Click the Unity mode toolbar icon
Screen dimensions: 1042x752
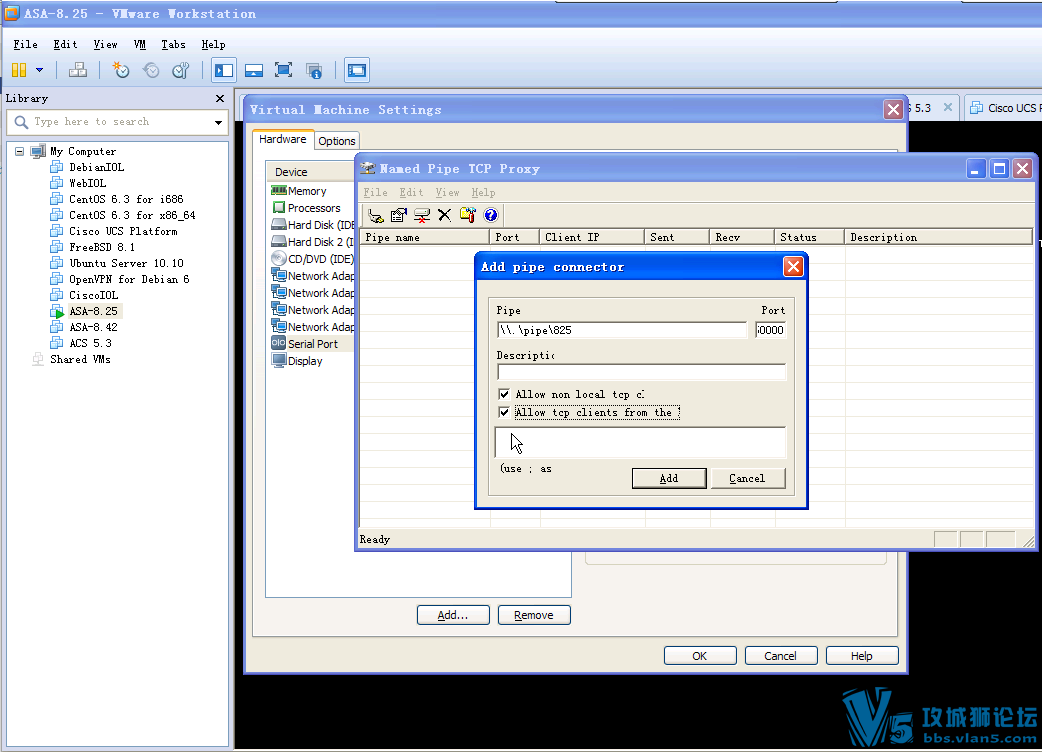coord(314,70)
